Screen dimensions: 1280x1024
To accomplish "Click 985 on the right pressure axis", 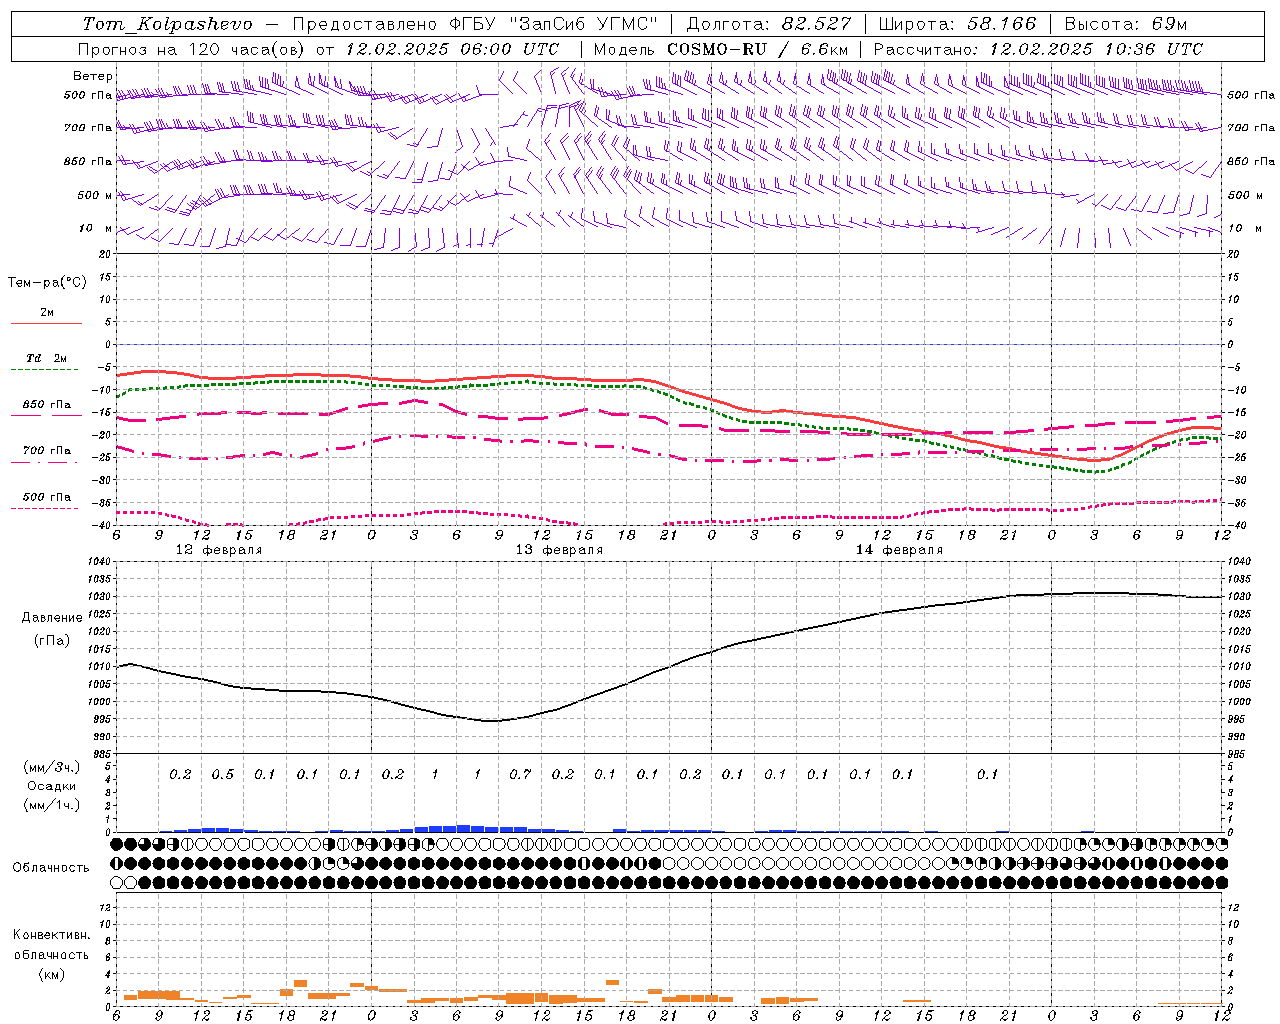I will [x=1237, y=755].
